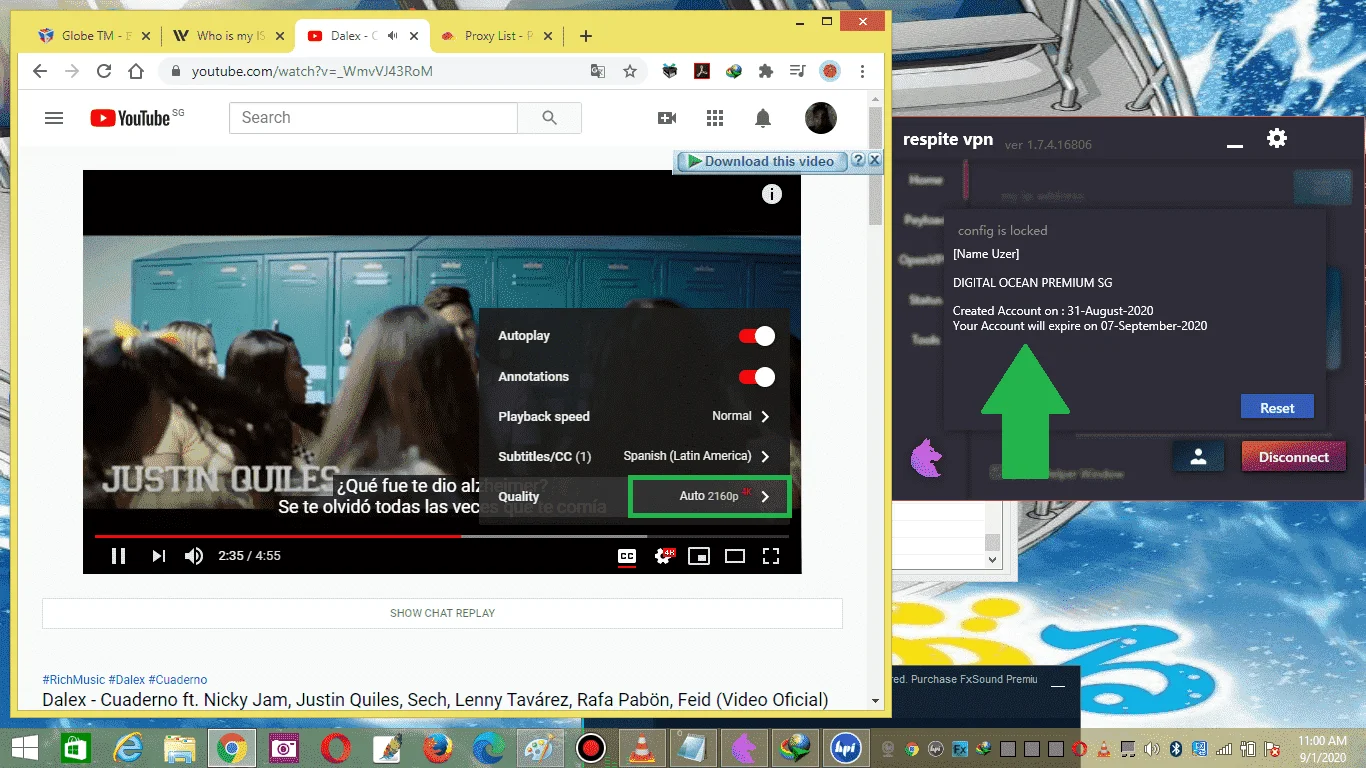Open the Subtitles/CC submenu
Image resolution: width=1366 pixels, height=768 pixels.
point(634,456)
